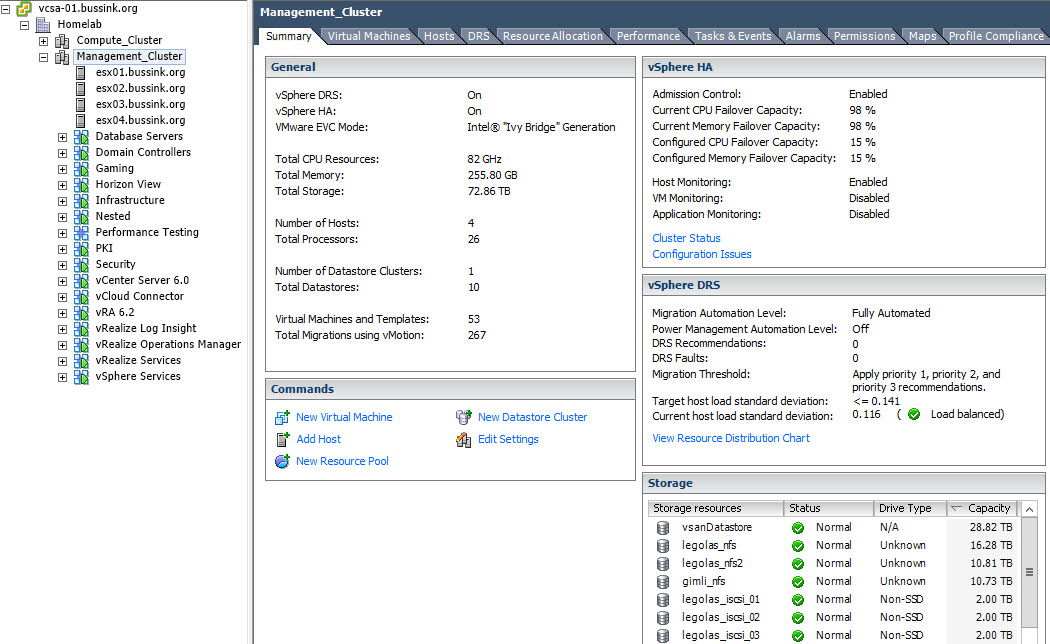Select the legolas_iscsi_01 datastore row
This screenshot has width=1050, height=644.
click(x=834, y=600)
